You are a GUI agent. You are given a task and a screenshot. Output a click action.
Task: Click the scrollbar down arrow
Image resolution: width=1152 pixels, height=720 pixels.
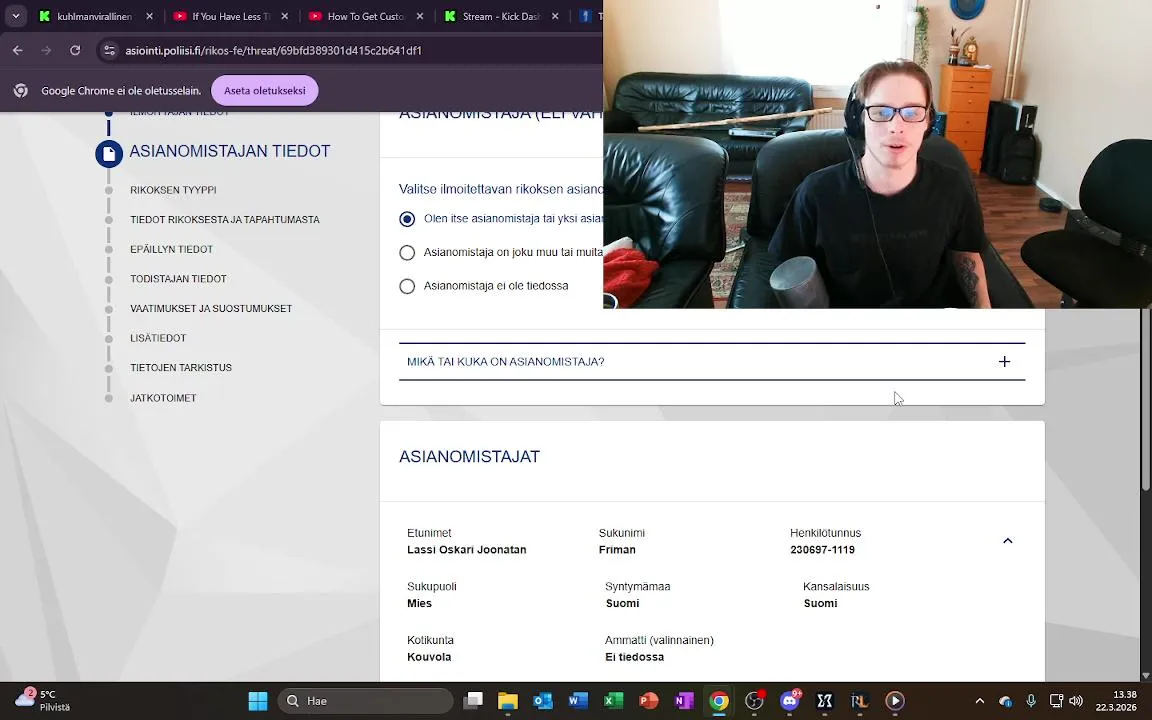[x=1145, y=676]
